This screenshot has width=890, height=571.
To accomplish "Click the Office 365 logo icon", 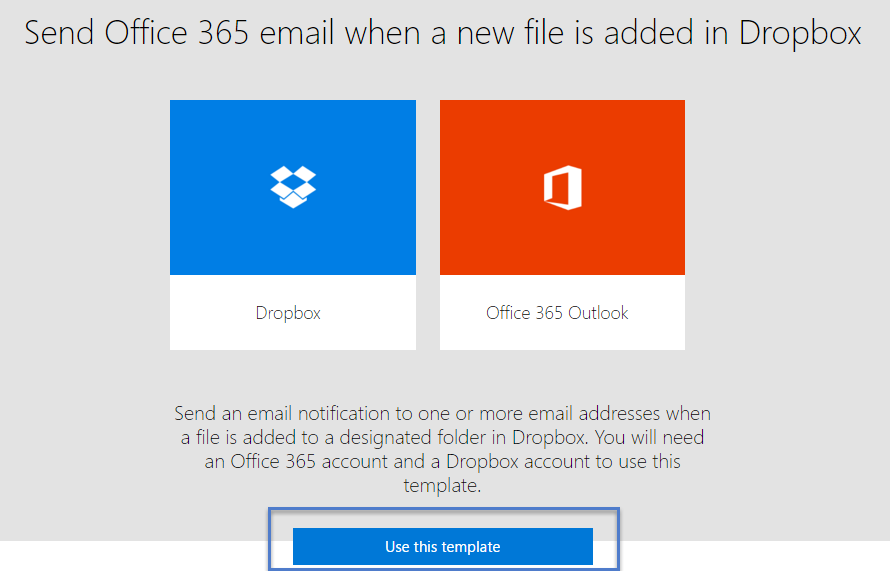I will point(562,187).
